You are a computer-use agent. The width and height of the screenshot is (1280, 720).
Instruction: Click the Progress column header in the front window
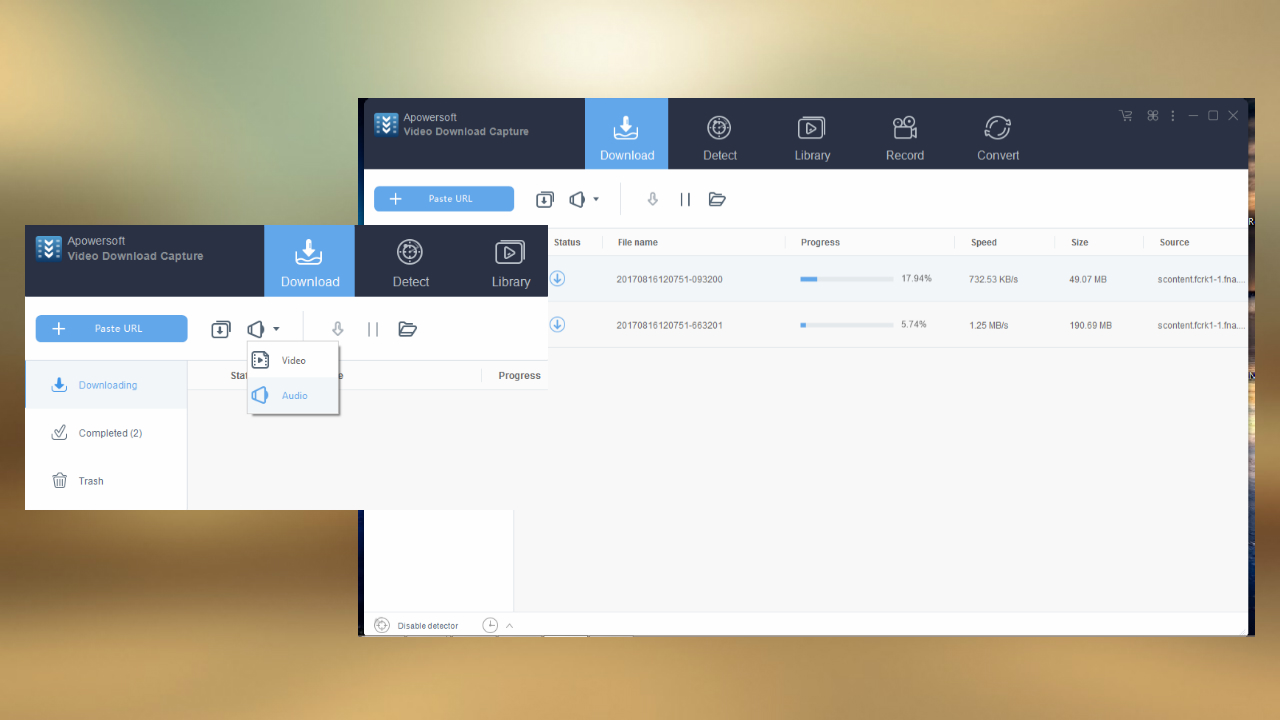[x=520, y=376]
